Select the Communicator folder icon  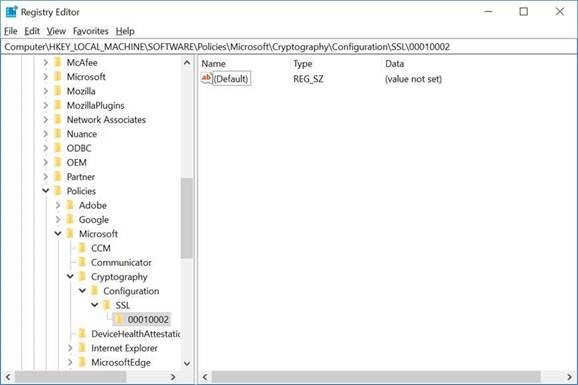[83, 262]
